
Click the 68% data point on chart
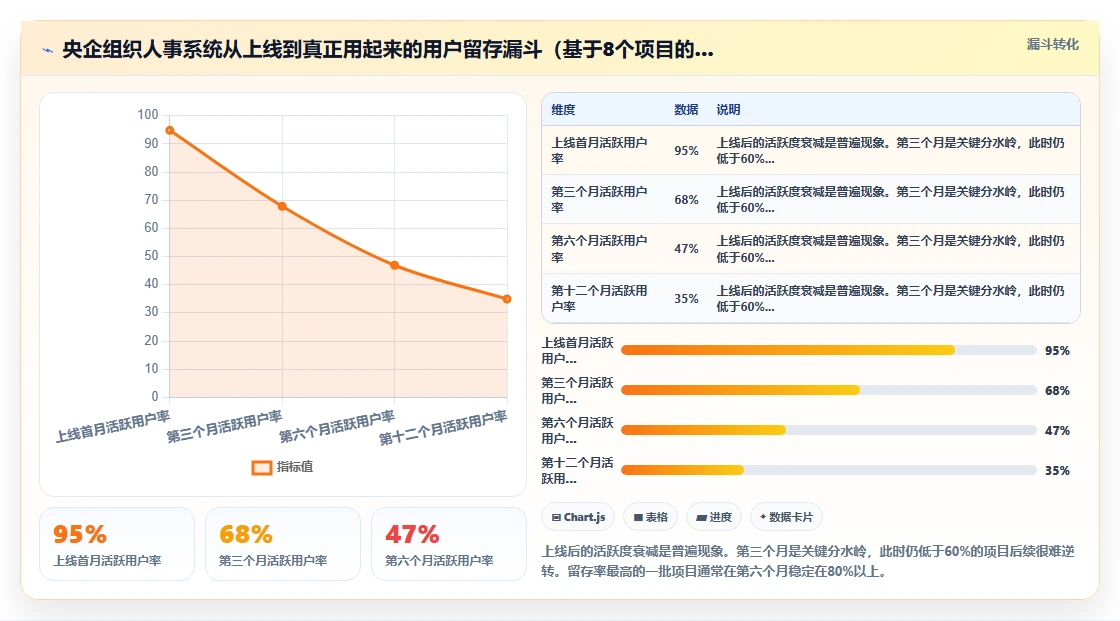point(282,207)
